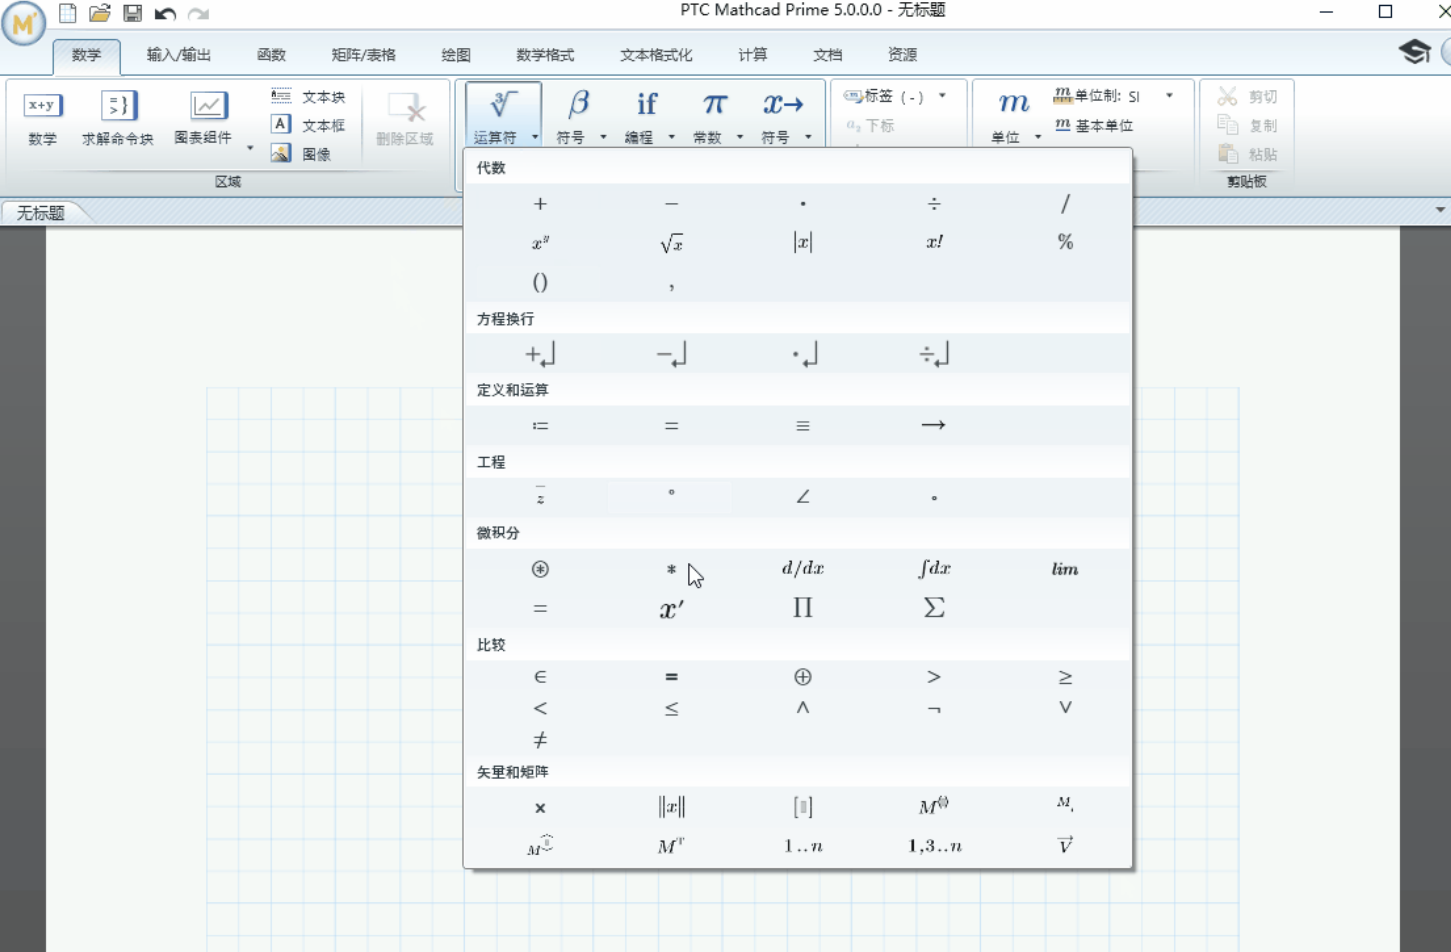Open the graduation cap learning resources icon
The image size is (1451, 952).
pos(1414,52)
